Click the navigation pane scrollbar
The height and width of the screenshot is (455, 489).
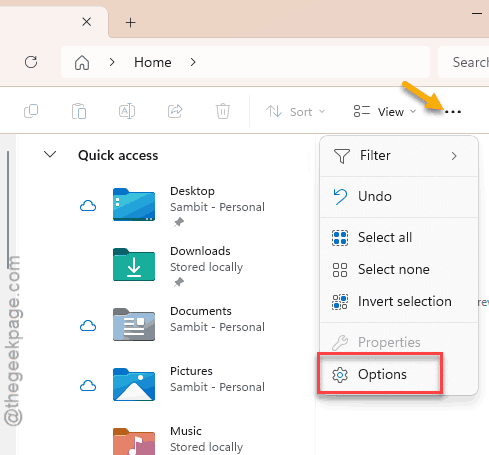(x=8, y=210)
